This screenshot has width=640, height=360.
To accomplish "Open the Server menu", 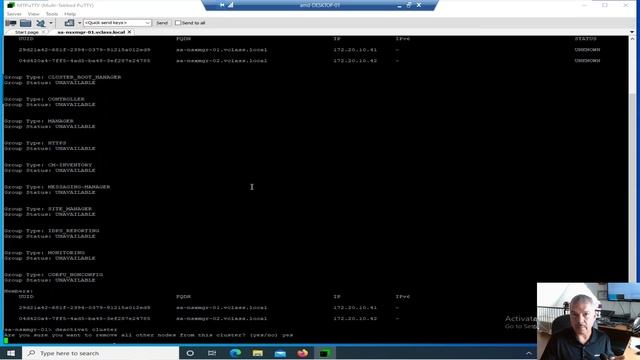I will pos(14,14).
